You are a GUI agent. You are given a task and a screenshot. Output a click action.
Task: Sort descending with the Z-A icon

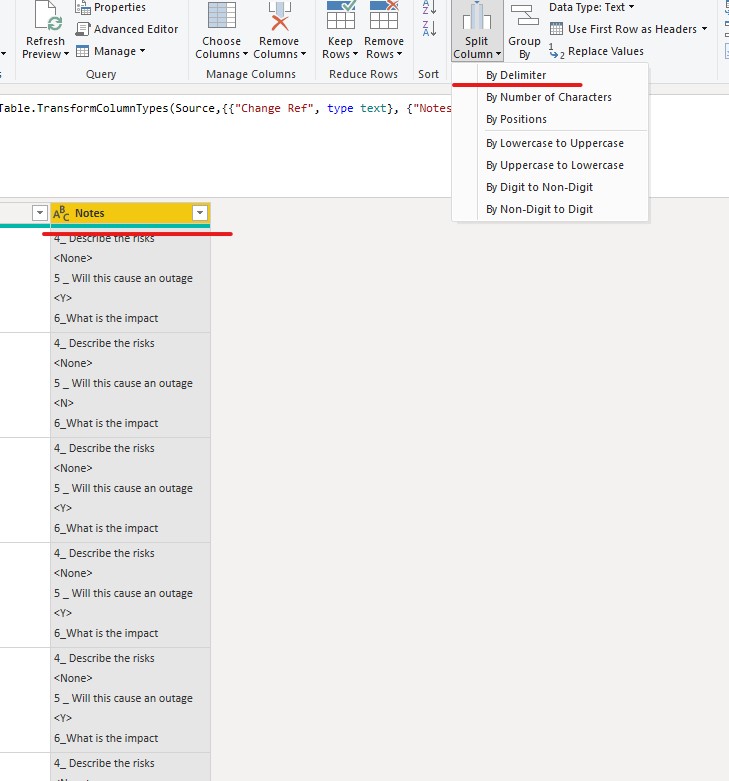coord(429,28)
